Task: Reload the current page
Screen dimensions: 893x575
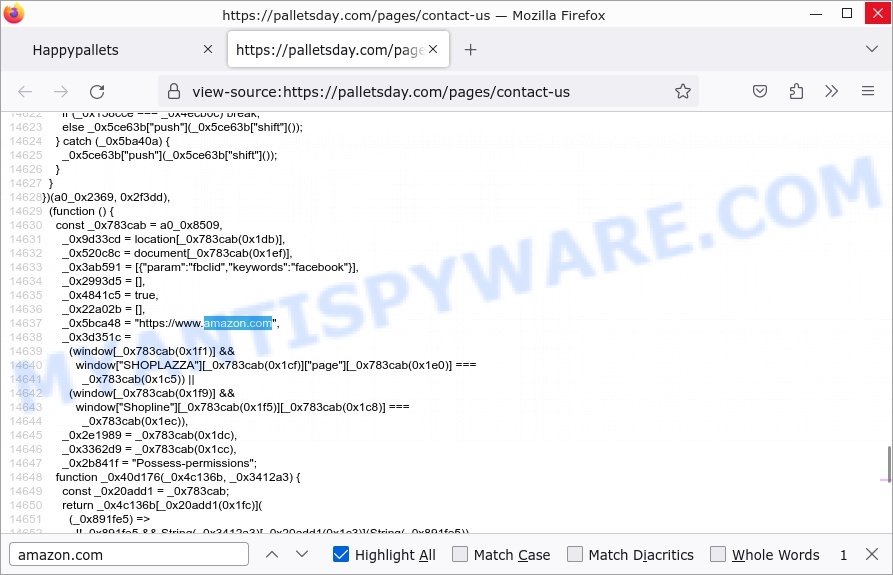Action: click(x=97, y=92)
